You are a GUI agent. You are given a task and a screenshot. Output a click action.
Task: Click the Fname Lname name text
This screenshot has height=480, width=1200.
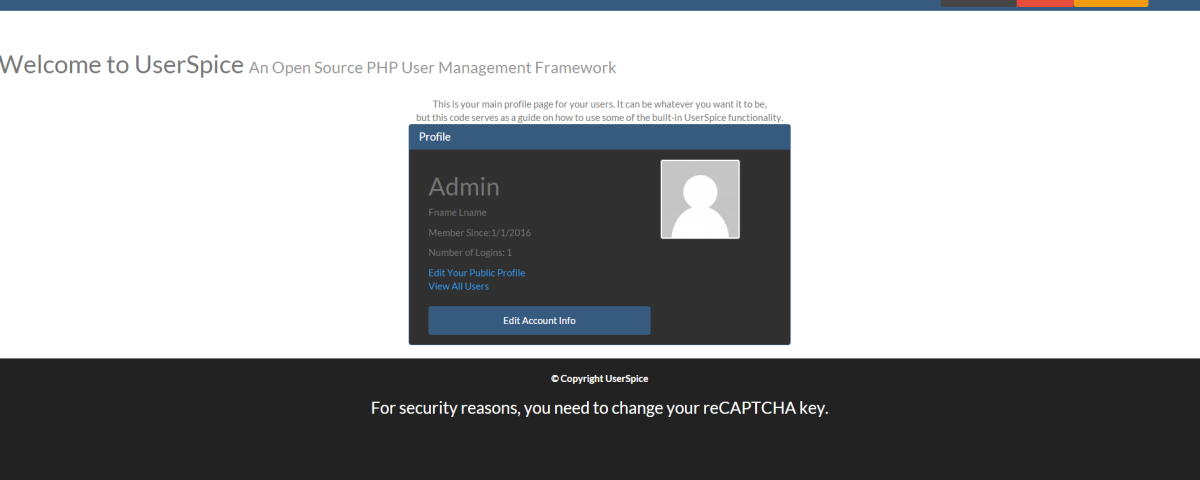457,213
